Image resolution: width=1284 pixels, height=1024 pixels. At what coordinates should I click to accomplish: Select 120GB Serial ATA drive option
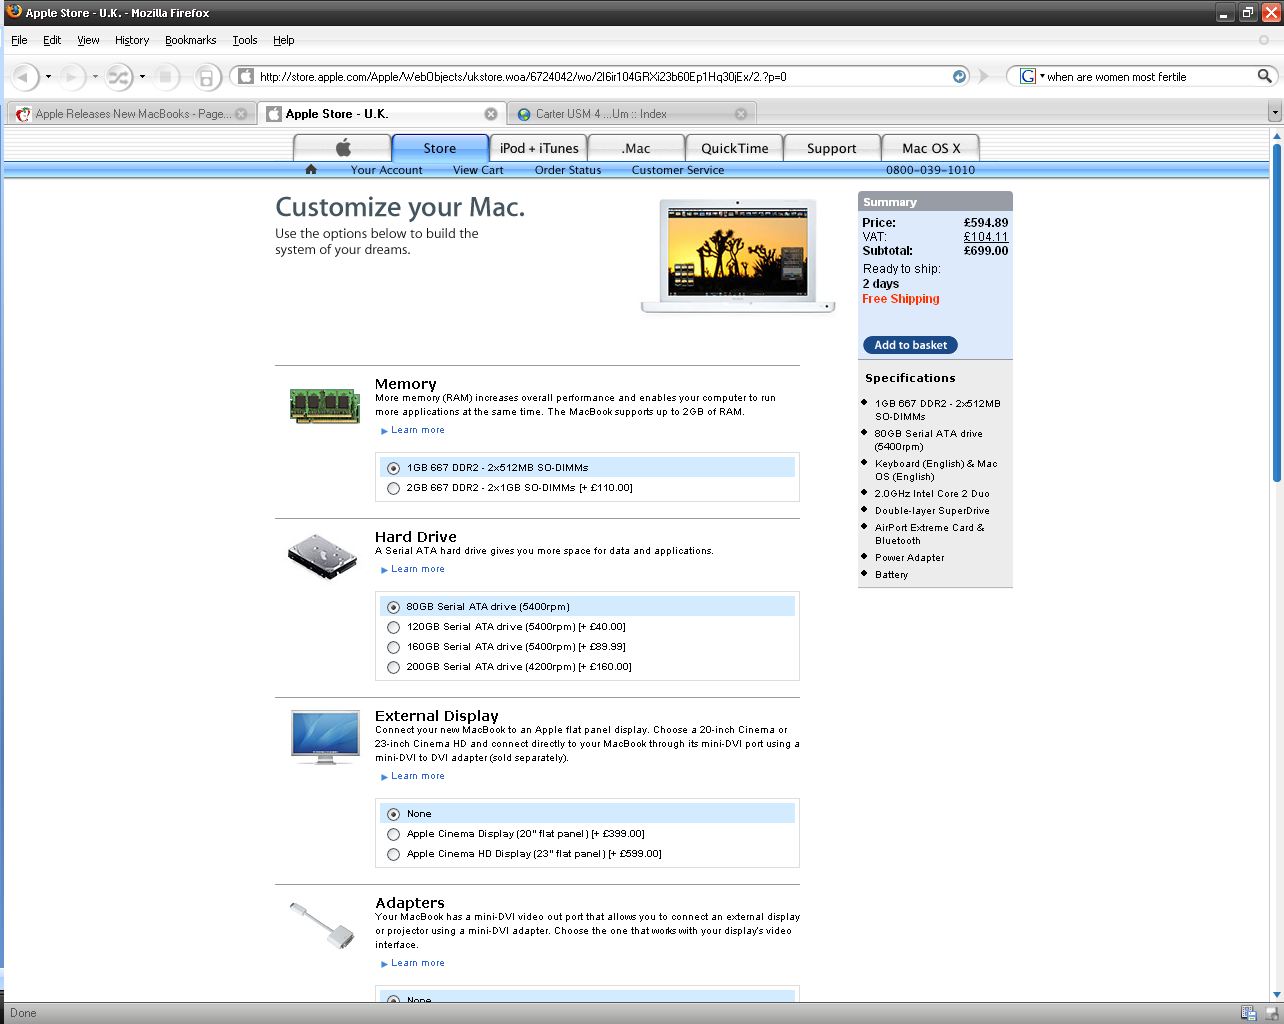click(393, 627)
